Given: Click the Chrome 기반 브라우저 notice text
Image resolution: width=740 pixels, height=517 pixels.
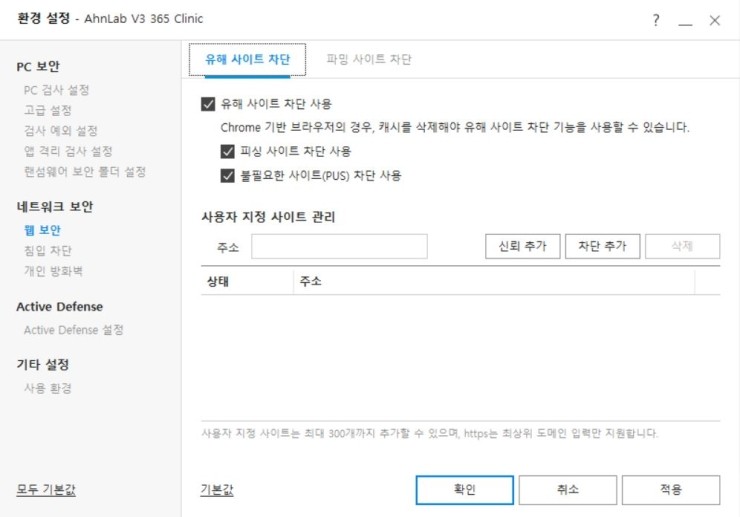Looking at the screenshot, I should click(455, 127).
